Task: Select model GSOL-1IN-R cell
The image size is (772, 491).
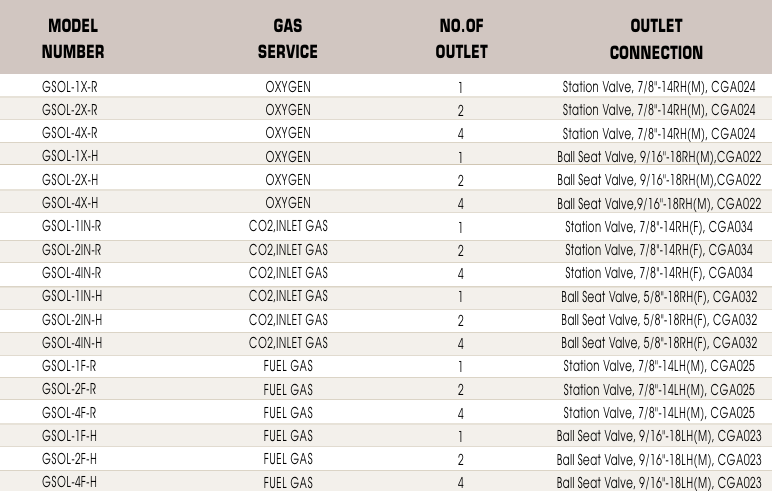Action: 71,226
